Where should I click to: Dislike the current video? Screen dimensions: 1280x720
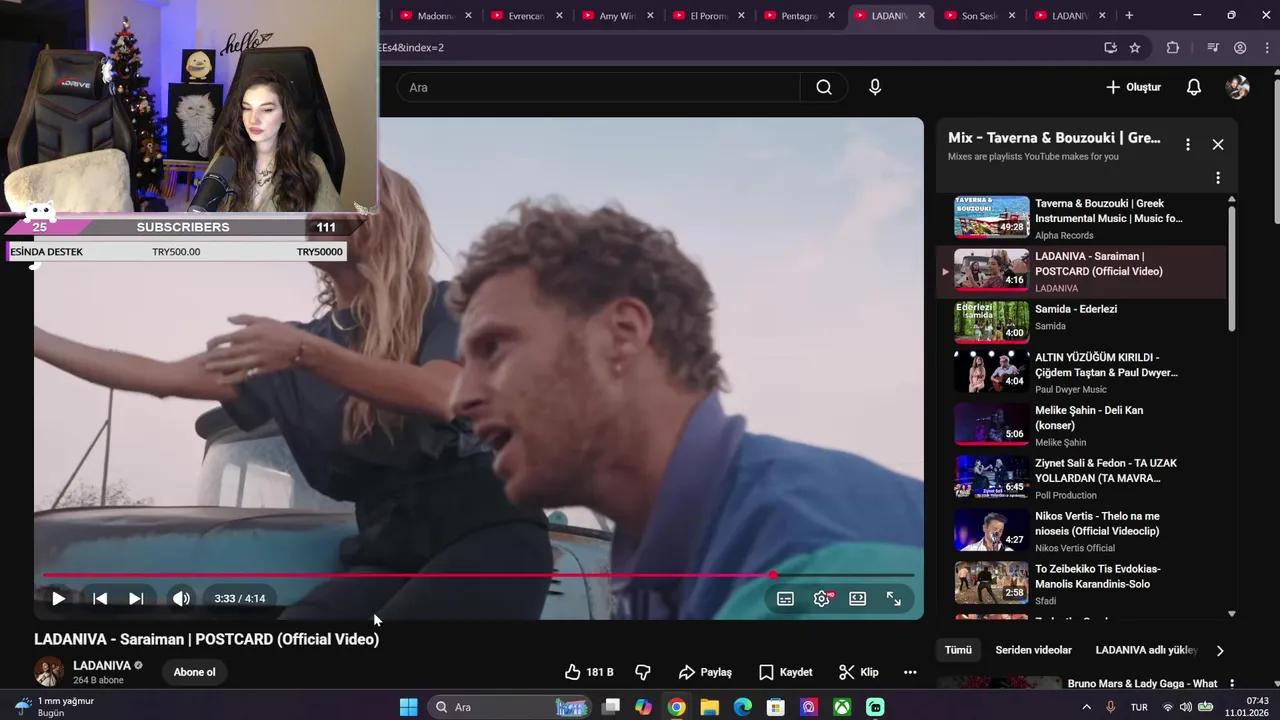pos(643,672)
